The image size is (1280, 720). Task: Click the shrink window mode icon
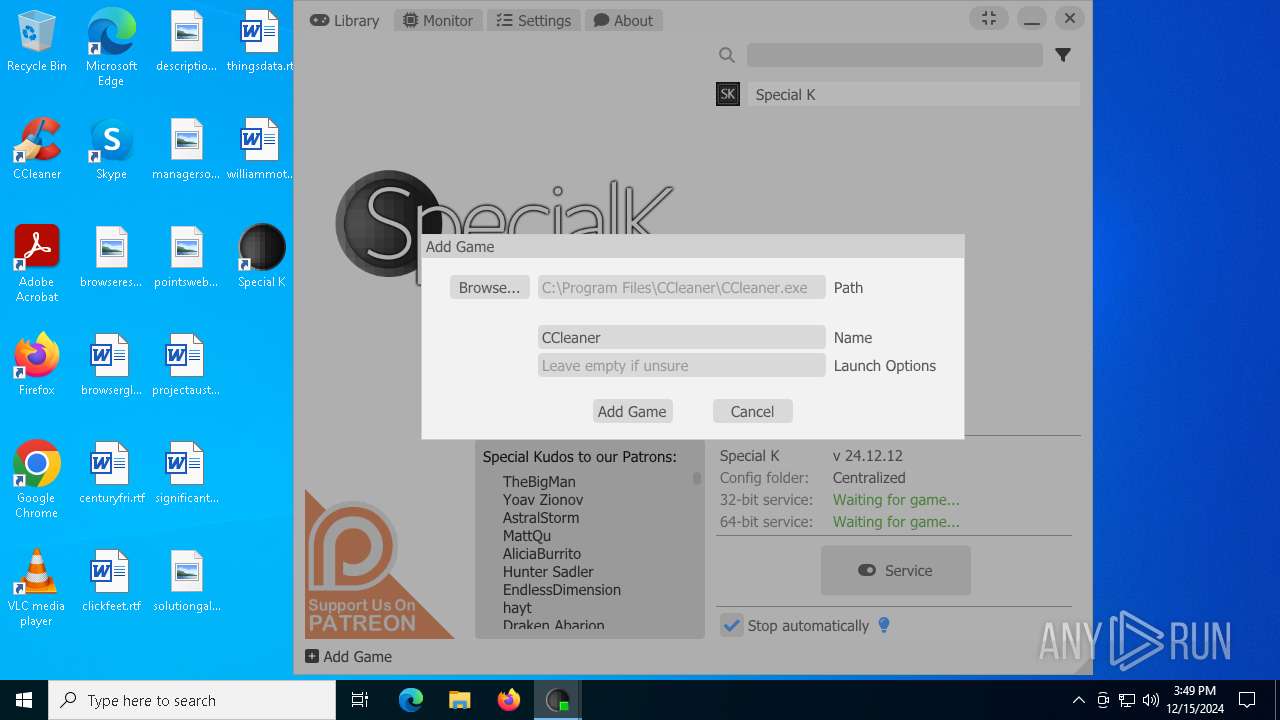coord(989,19)
